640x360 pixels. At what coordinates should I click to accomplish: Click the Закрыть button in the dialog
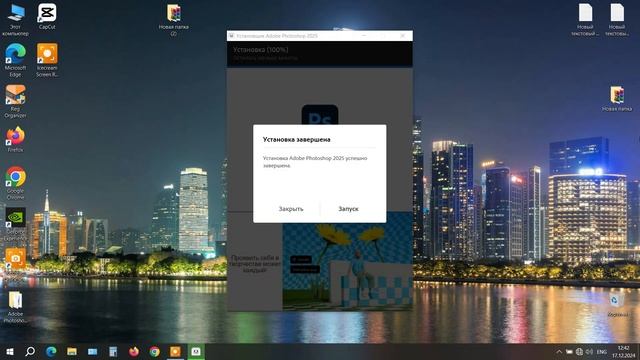point(291,209)
